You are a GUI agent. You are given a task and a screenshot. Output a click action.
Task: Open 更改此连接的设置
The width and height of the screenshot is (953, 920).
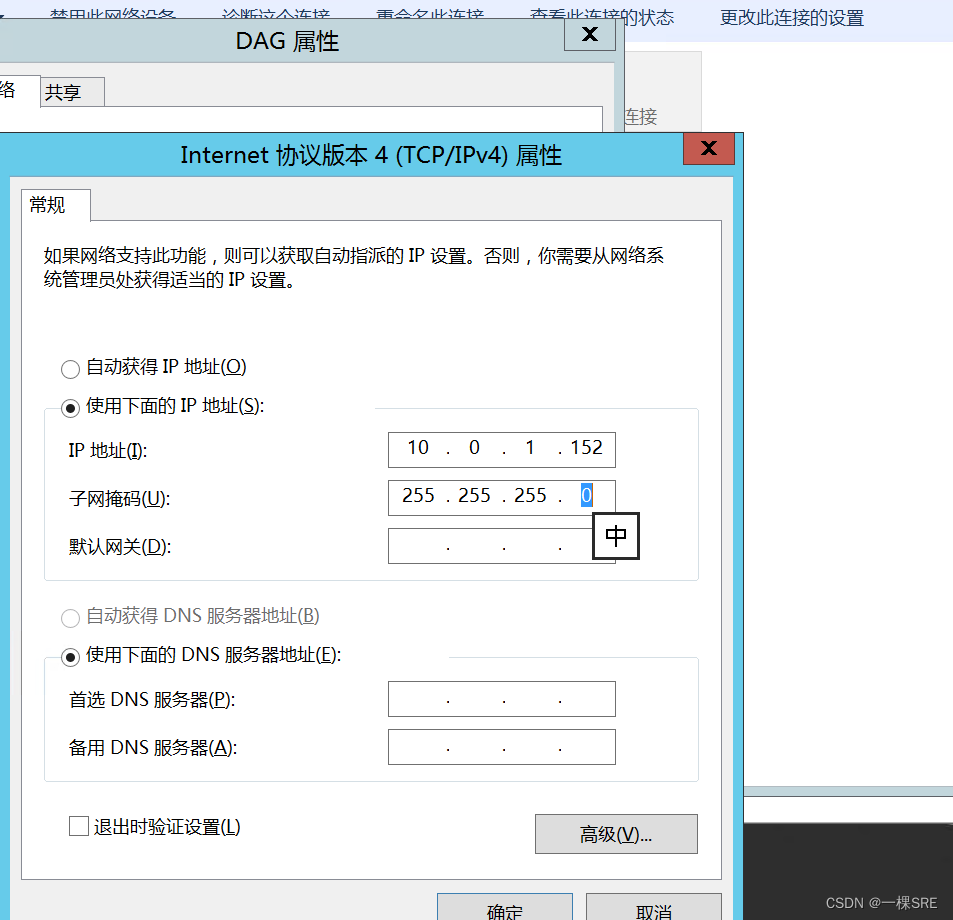pos(790,17)
